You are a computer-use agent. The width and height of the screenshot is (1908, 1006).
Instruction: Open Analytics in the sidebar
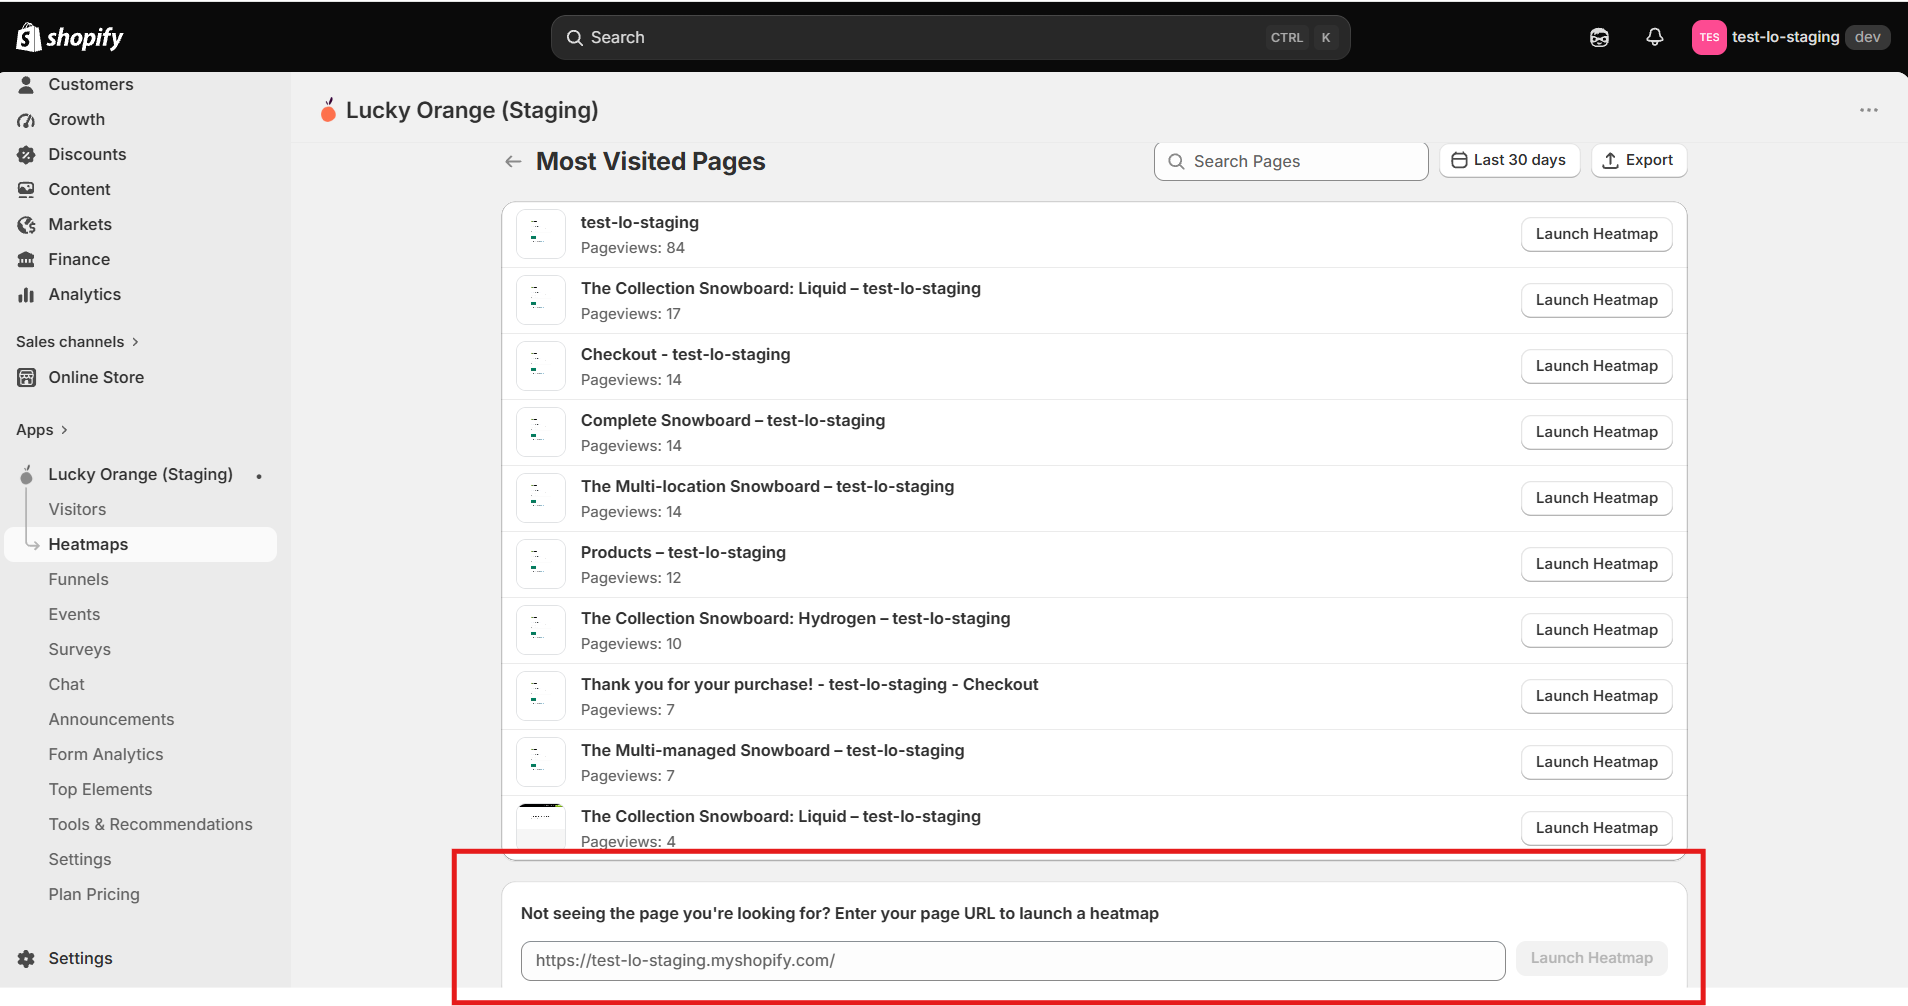pos(85,294)
